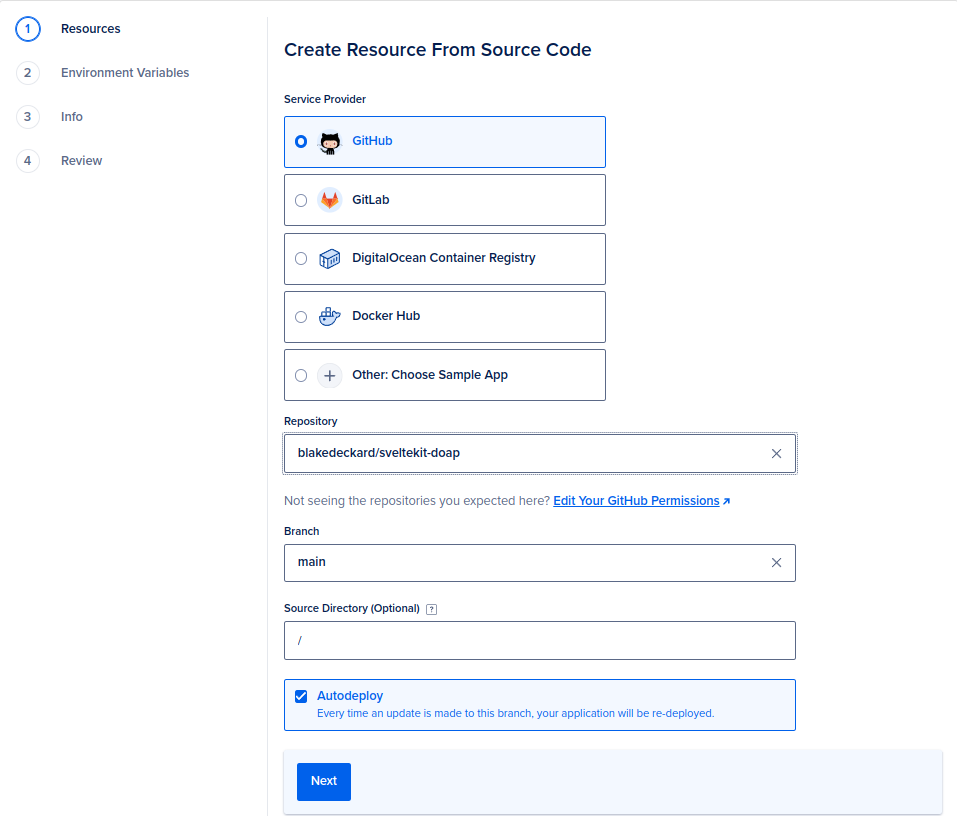Image resolution: width=957 pixels, height=816 pixels.
Task: Click the Not seeing the repositories text
Action: click(x=417, y=500)
